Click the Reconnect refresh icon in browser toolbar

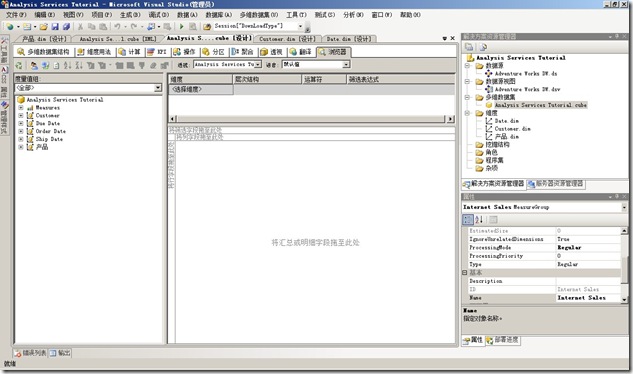point(19,65)
